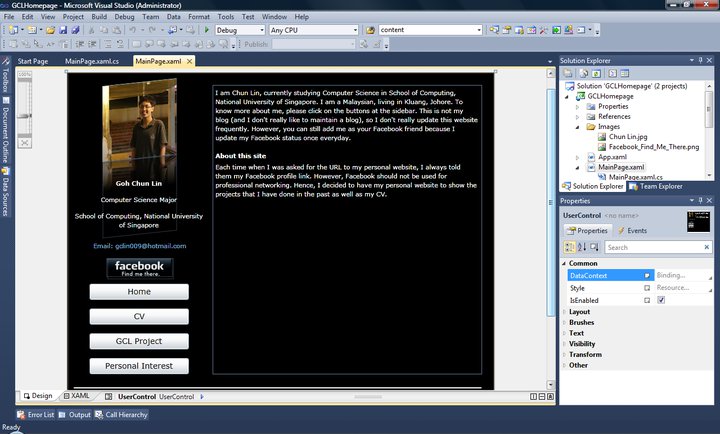Switch to the MainPage.xaml.cs tab
Screen dimensions: 720x434
pos(92,62)
